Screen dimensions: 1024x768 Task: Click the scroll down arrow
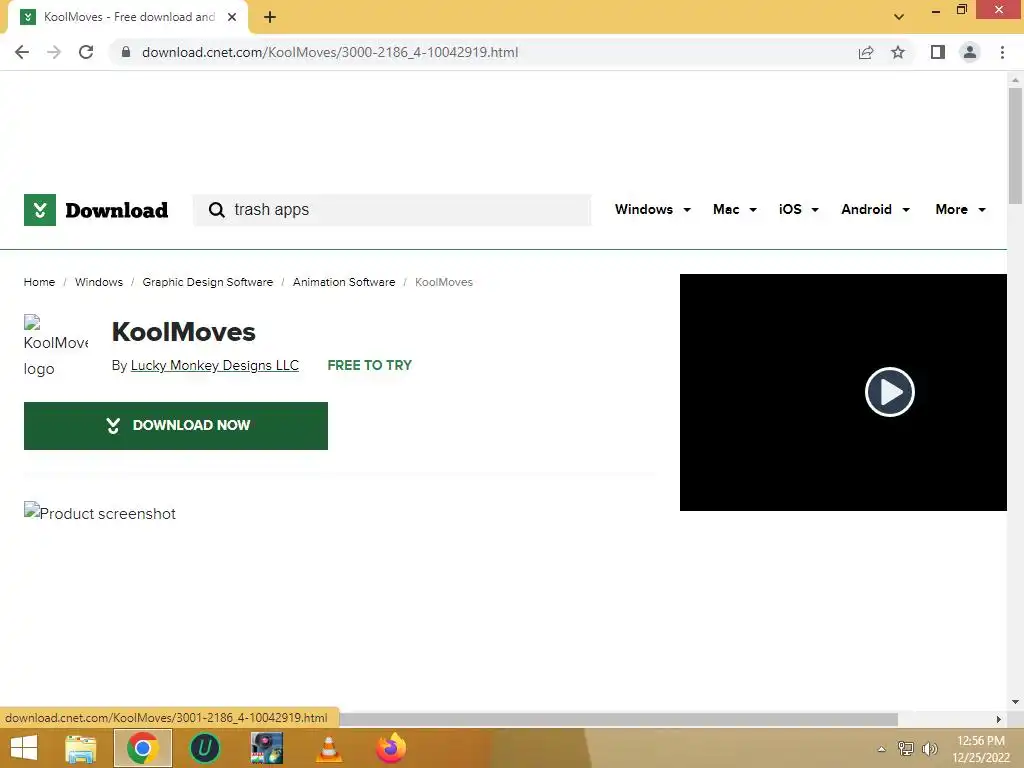point(1015,703)
